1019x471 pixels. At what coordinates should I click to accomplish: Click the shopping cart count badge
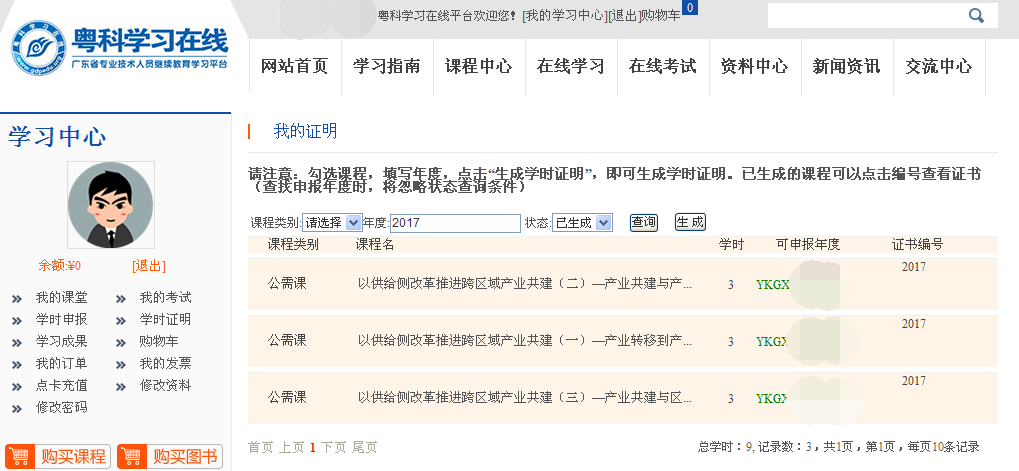pyautogui.click(x=690, y=8)
